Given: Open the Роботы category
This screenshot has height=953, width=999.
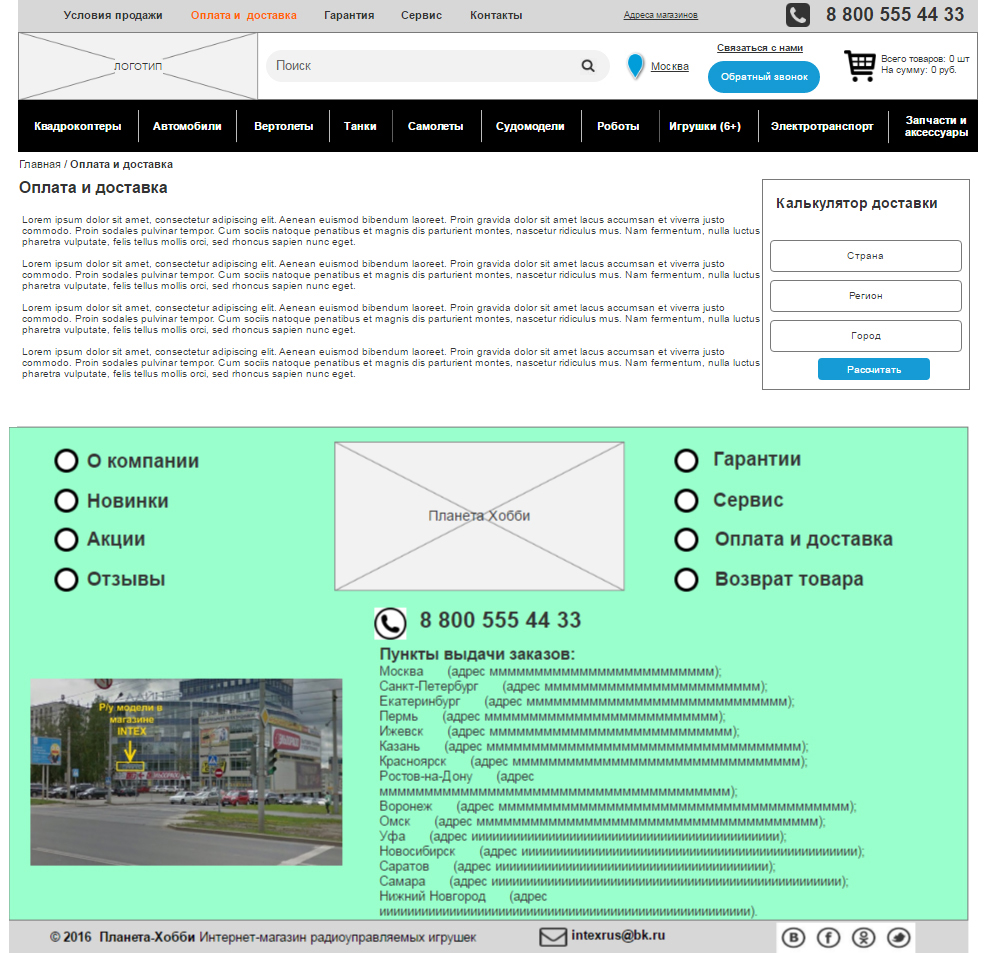Looking at the screenshot, I should [x=618, y=126].
